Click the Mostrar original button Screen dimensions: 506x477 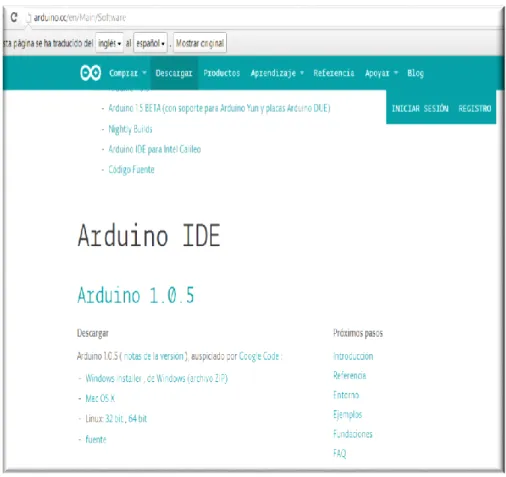point(200,43)
